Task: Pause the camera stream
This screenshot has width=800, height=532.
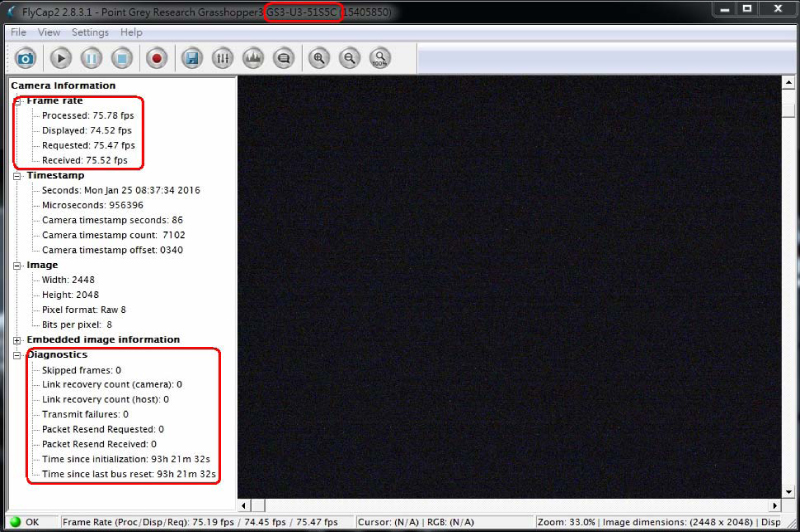Action: point(91,58)
